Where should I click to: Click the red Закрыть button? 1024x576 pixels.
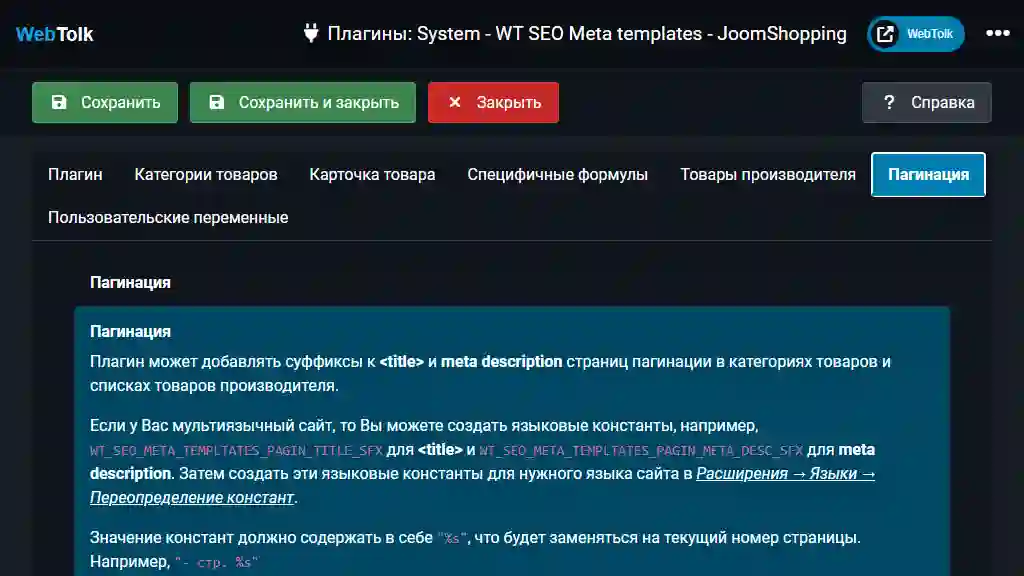[494, 103]
